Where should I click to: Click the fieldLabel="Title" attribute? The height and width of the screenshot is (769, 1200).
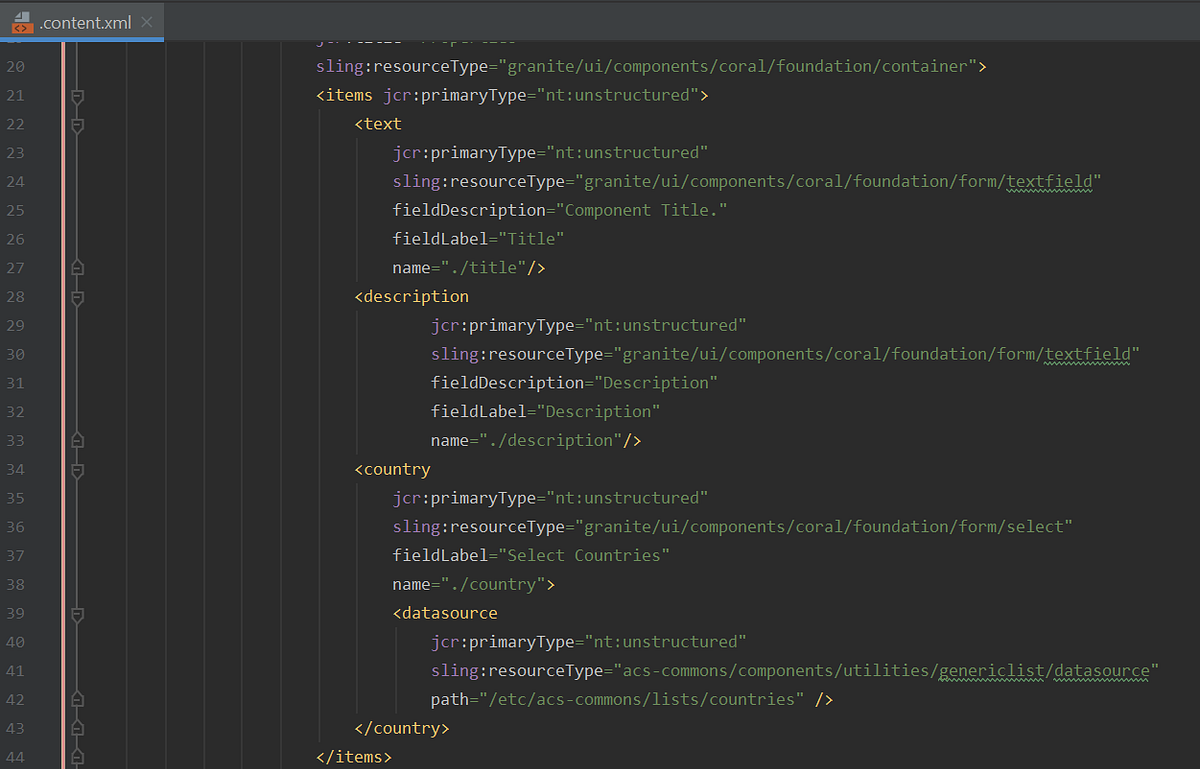[479, 239]
